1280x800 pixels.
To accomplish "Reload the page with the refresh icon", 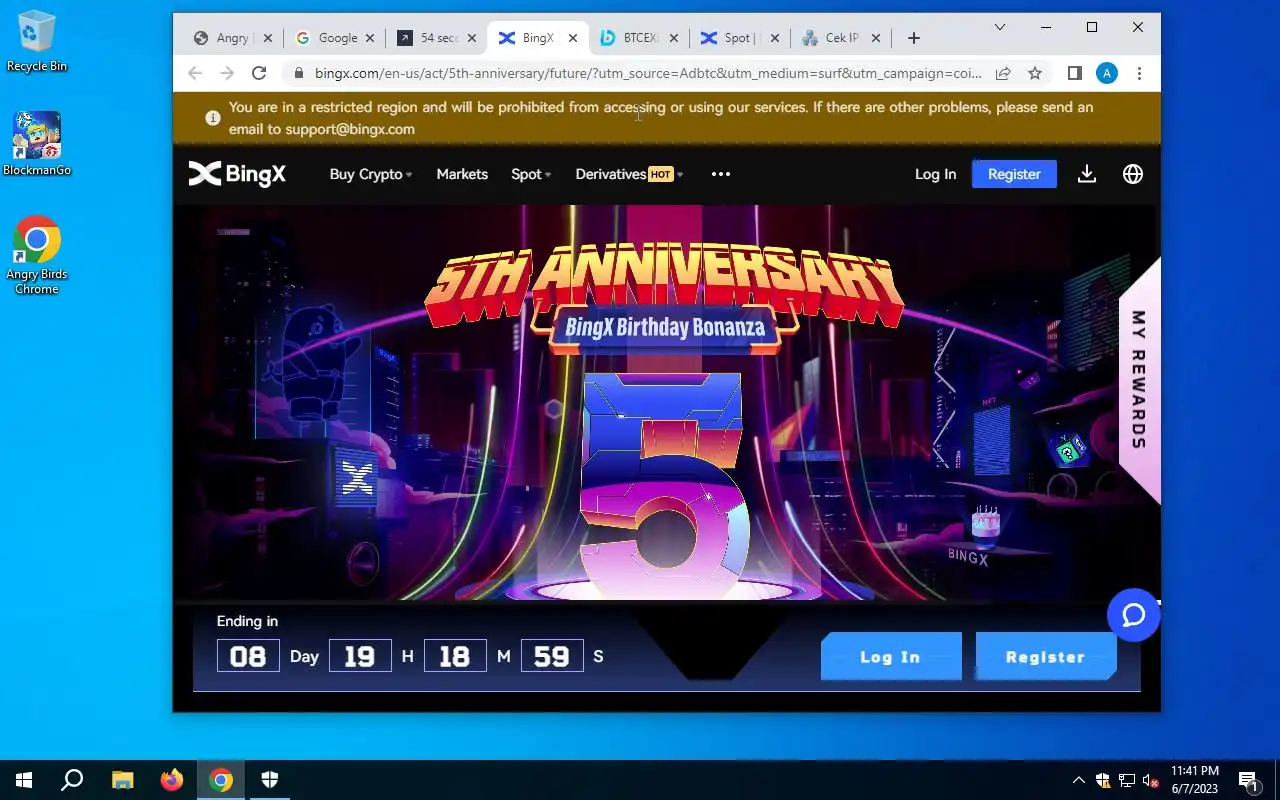I will 259,73.
